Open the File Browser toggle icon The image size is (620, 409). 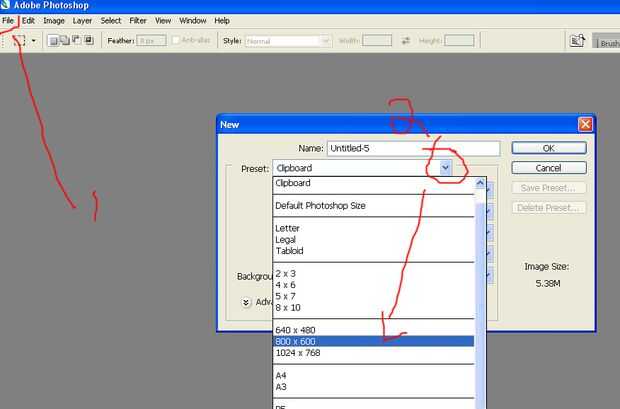(x=577, y=40)
